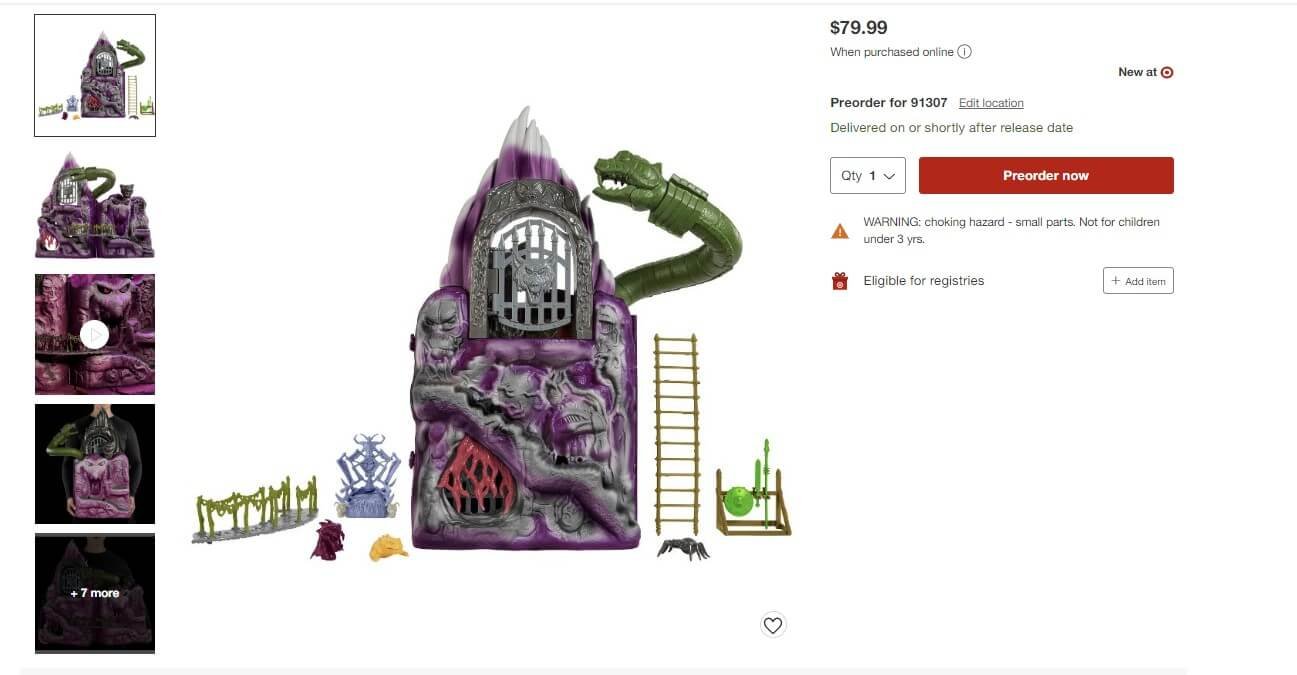Open the '+ 7 more' images thumbnail
The width and height of the screenshot is (1297, 675).
point(95,593)
